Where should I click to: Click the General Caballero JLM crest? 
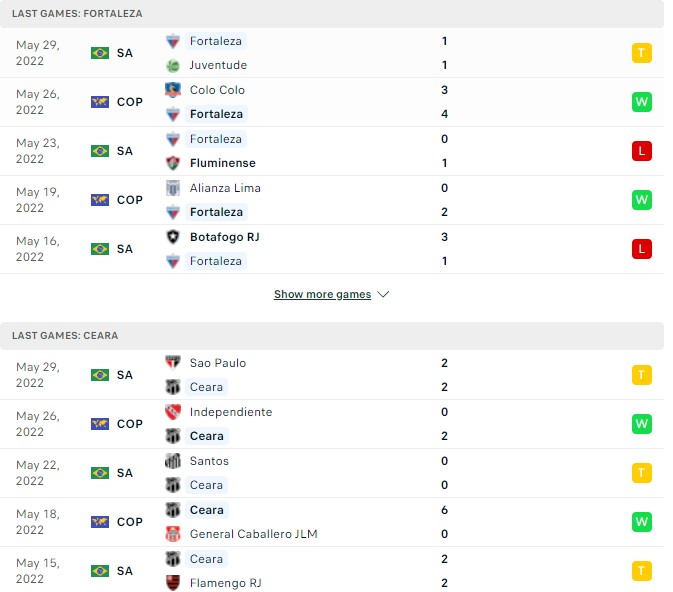173,534
